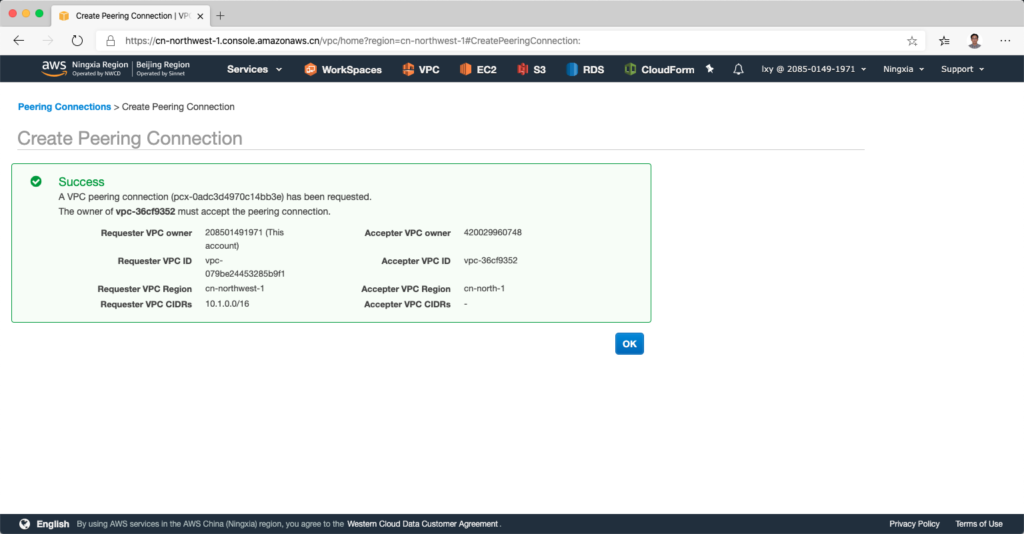The height and width of the screenshot is (534, 1024).
Task: Click the pin shortcuts icon
Action: pos(710,69)
